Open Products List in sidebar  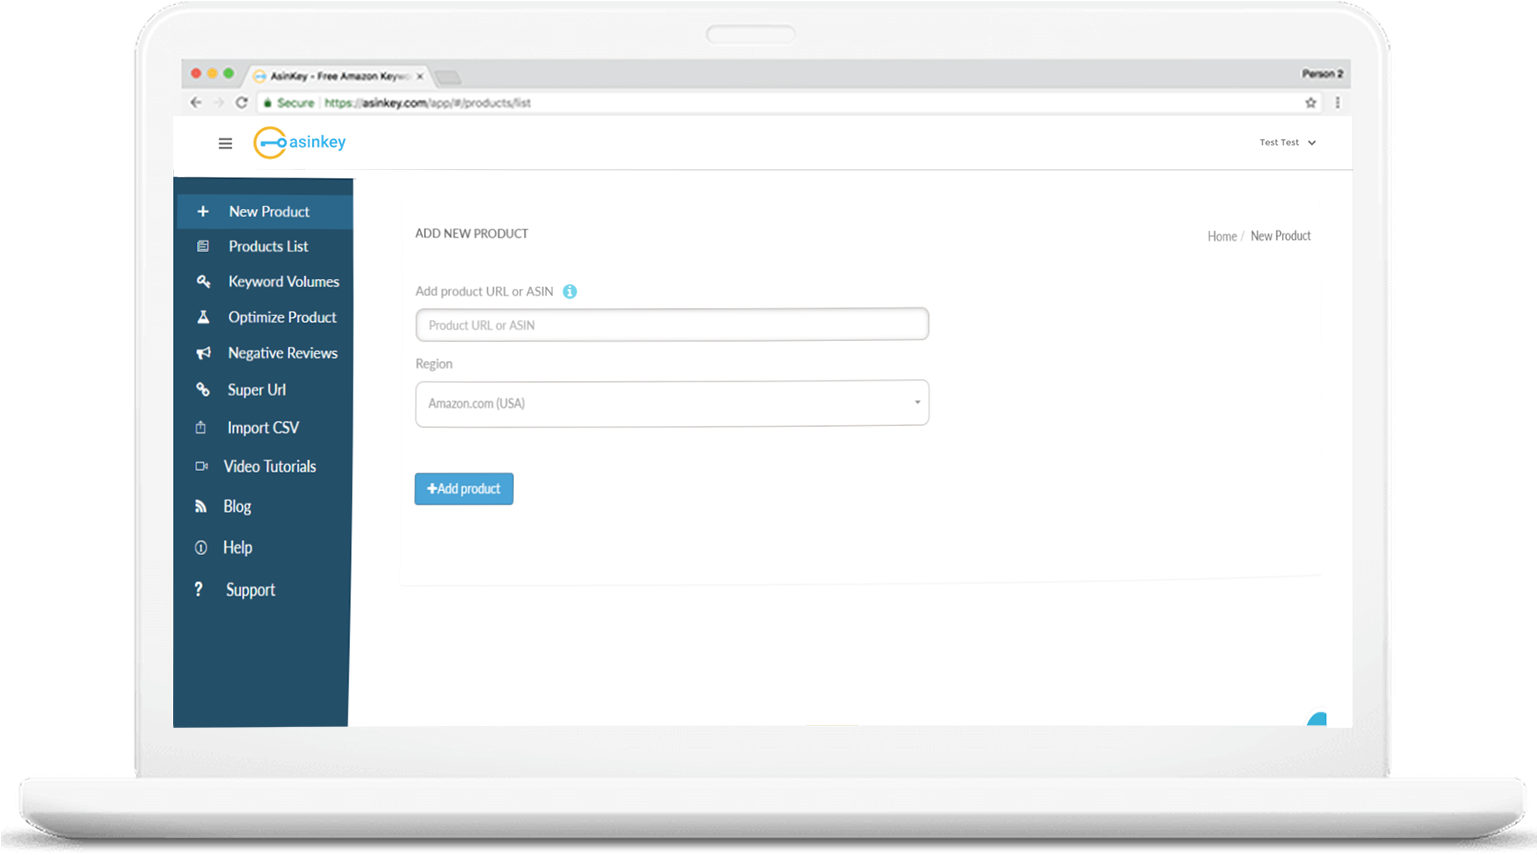point(268,247)
